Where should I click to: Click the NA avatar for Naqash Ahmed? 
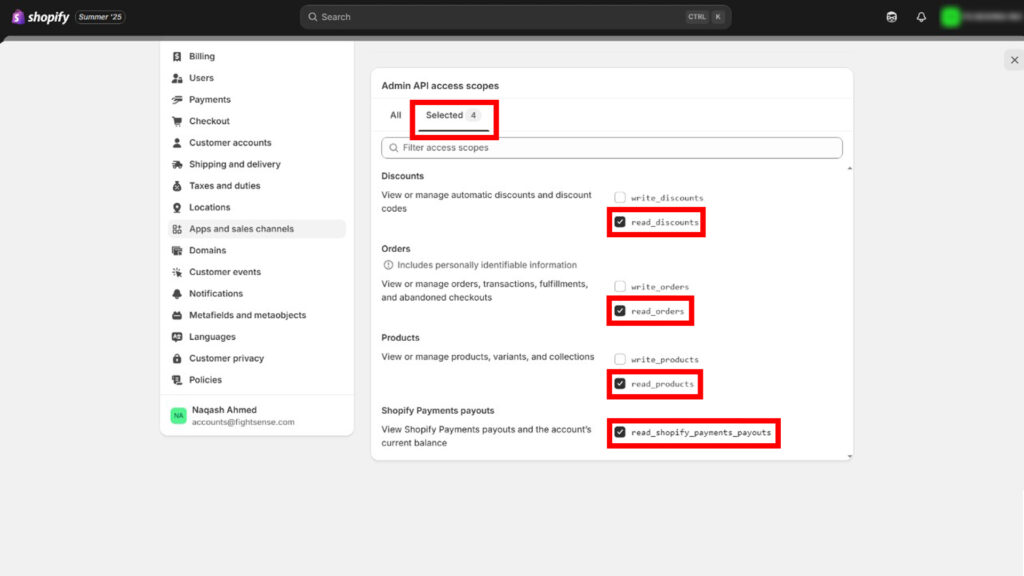(178, 415)
